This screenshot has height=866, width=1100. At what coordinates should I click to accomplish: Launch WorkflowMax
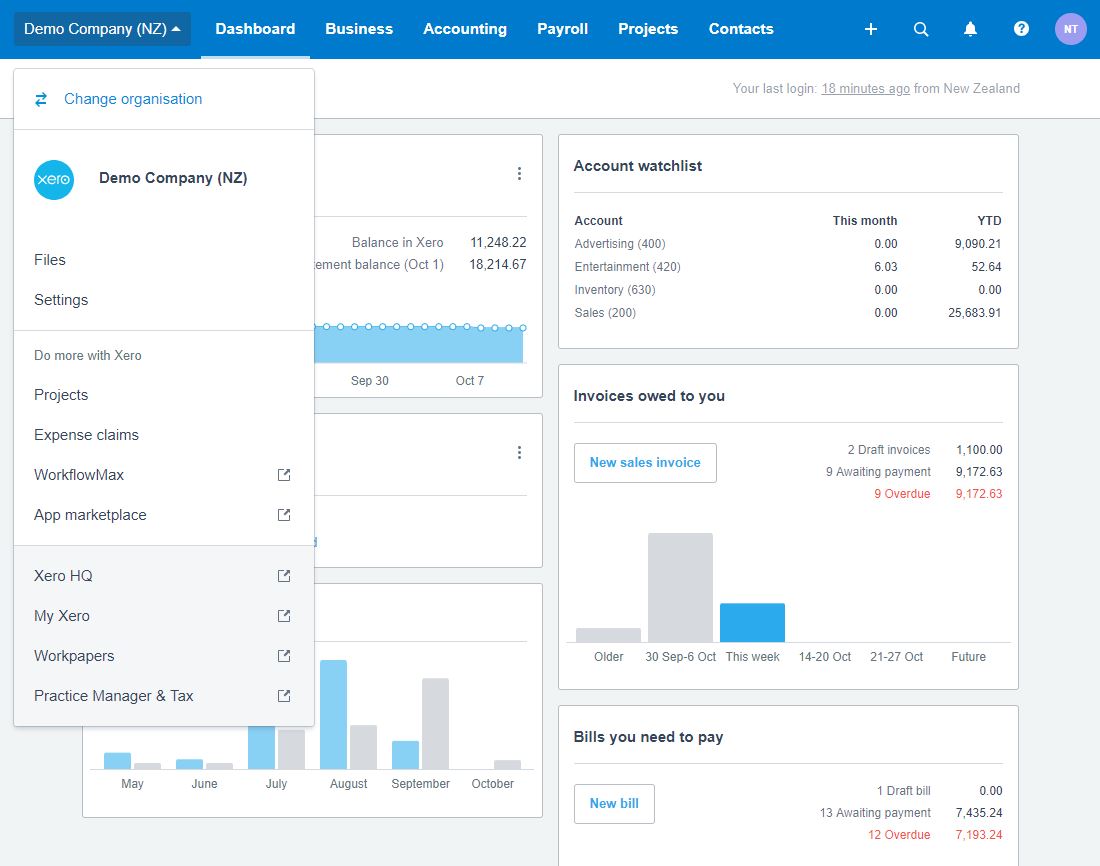pyautogui.click(x=163, y=475)
